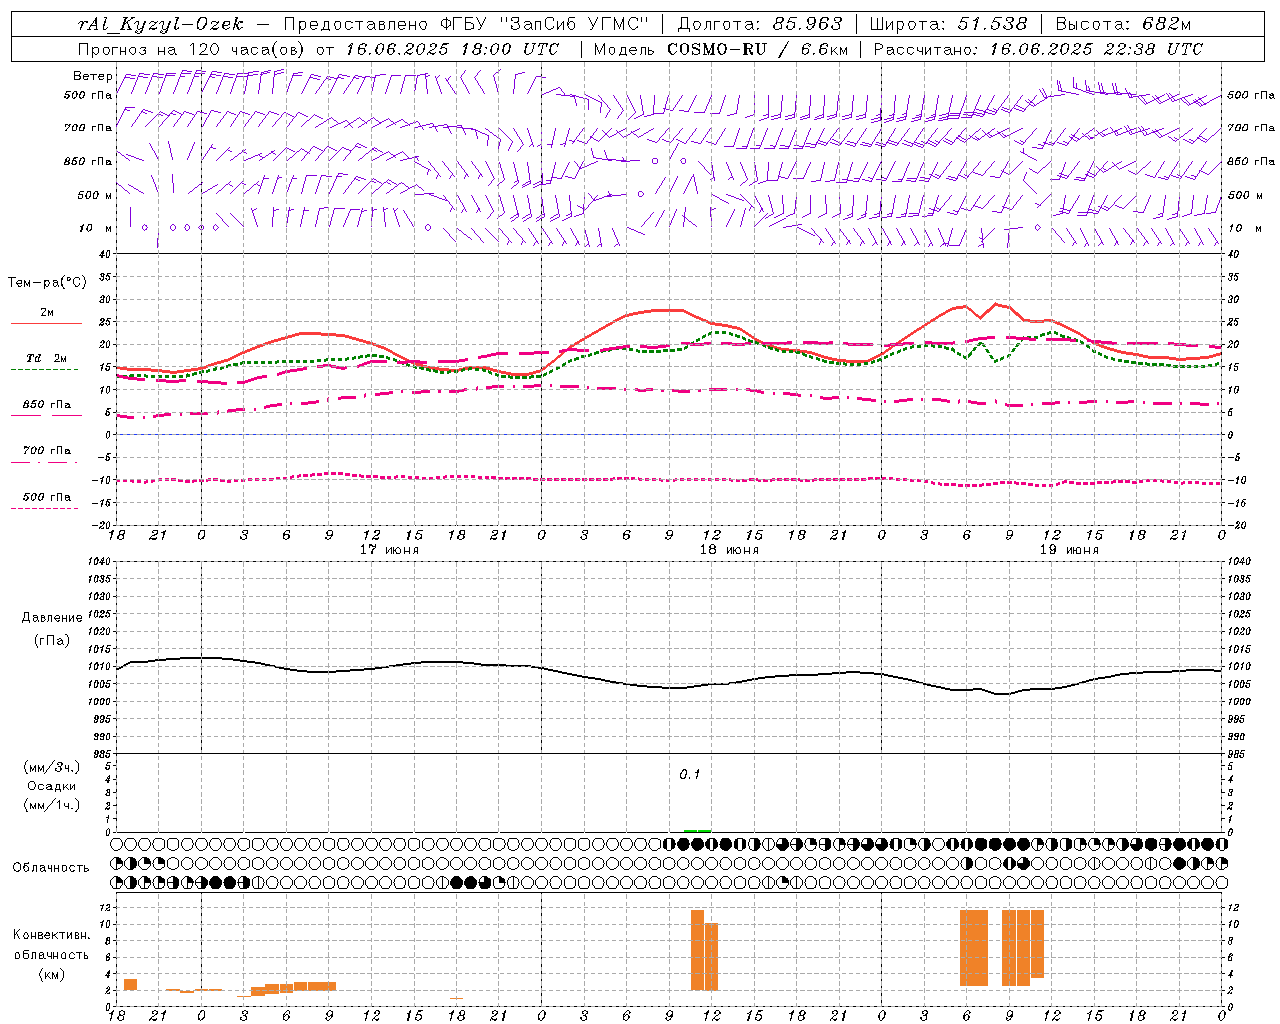Viewport: 1280px width, 1024px height.
Task: Click the dash-dot 700 гПа temperature legend line
Action: 45,463
